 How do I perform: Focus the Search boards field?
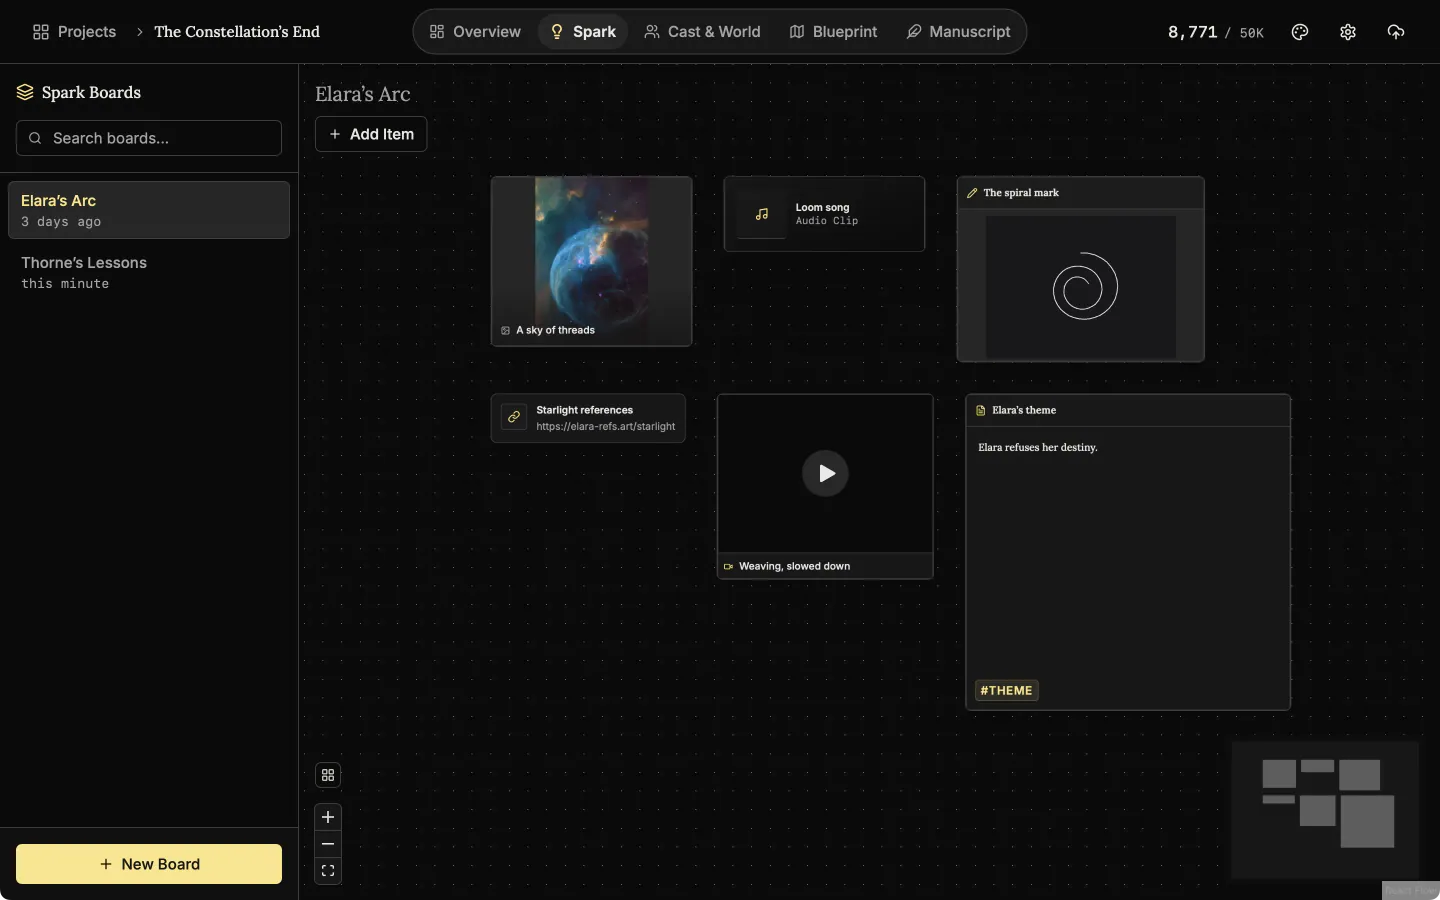[149, 138]
